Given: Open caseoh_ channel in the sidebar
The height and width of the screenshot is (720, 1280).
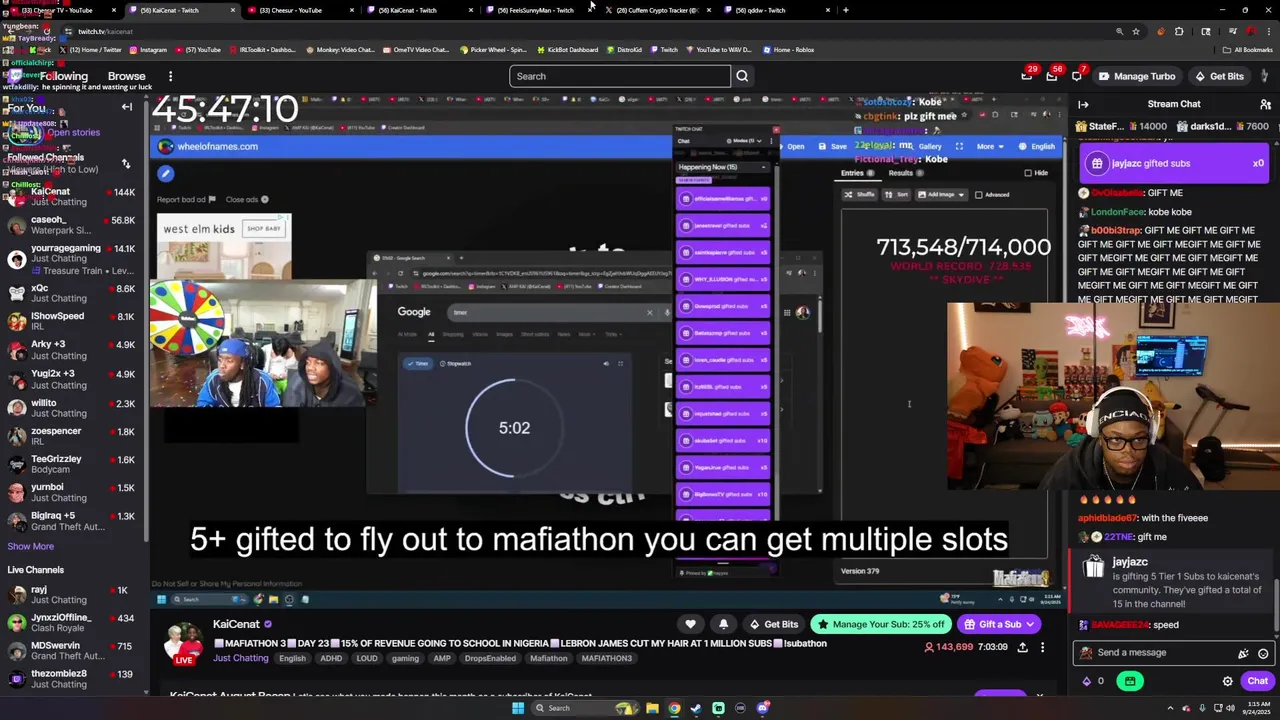Looking at the screenshot, I should click(70, 225).
